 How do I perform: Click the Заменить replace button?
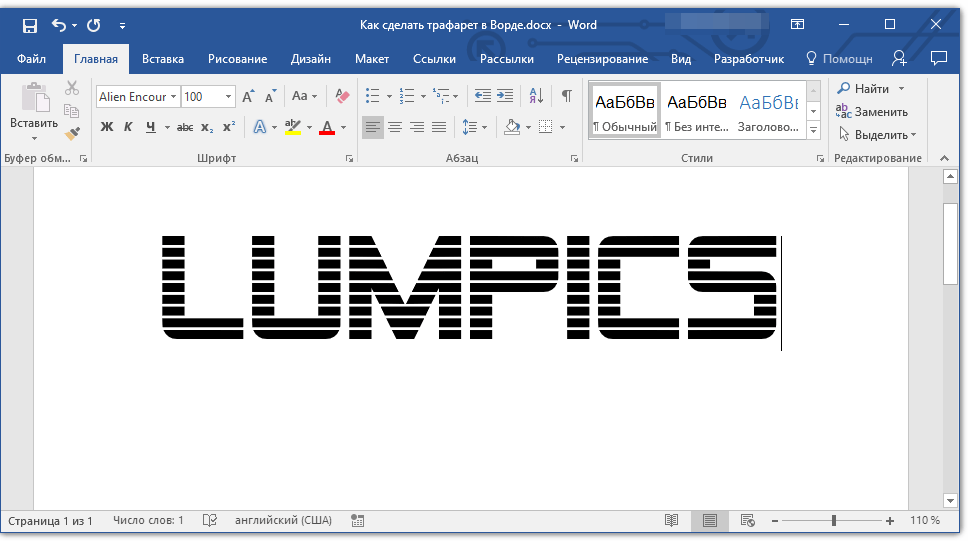pos(872,112)
